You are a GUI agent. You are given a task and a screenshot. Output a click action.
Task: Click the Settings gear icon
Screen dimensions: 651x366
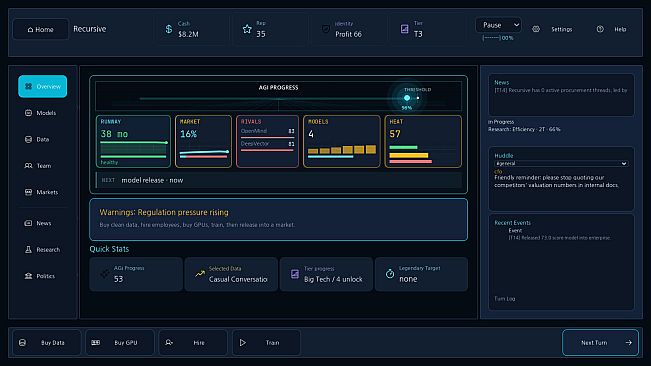536,29
